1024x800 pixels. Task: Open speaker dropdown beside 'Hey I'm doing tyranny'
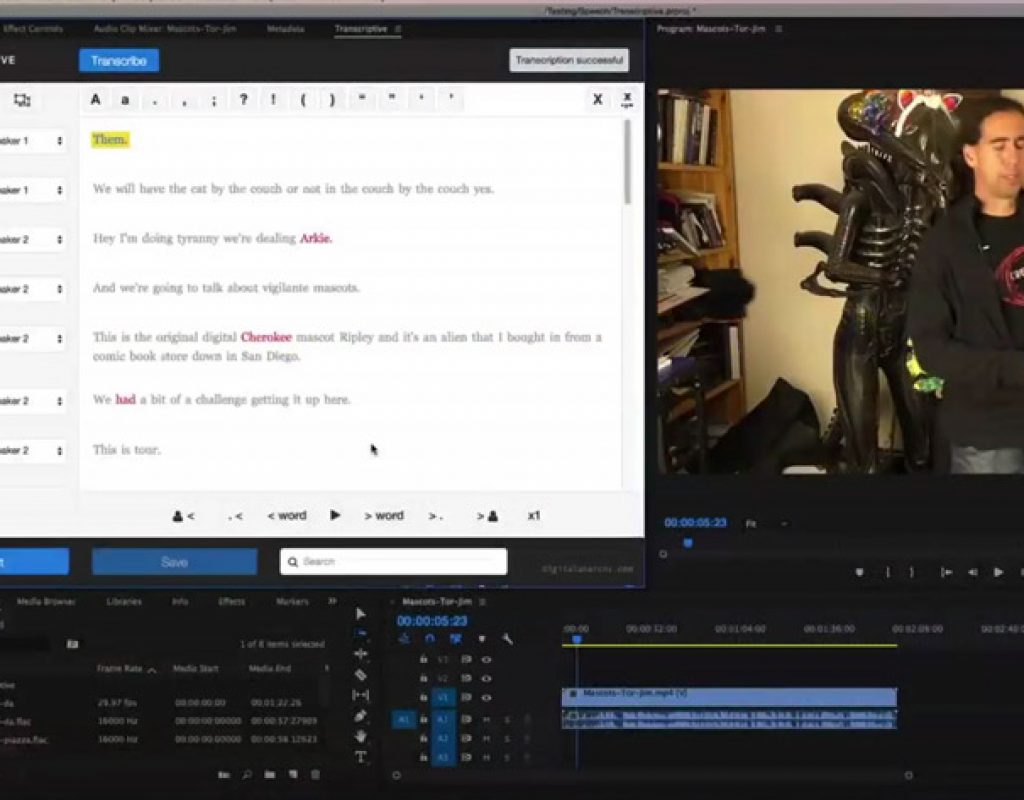(31, 240)
